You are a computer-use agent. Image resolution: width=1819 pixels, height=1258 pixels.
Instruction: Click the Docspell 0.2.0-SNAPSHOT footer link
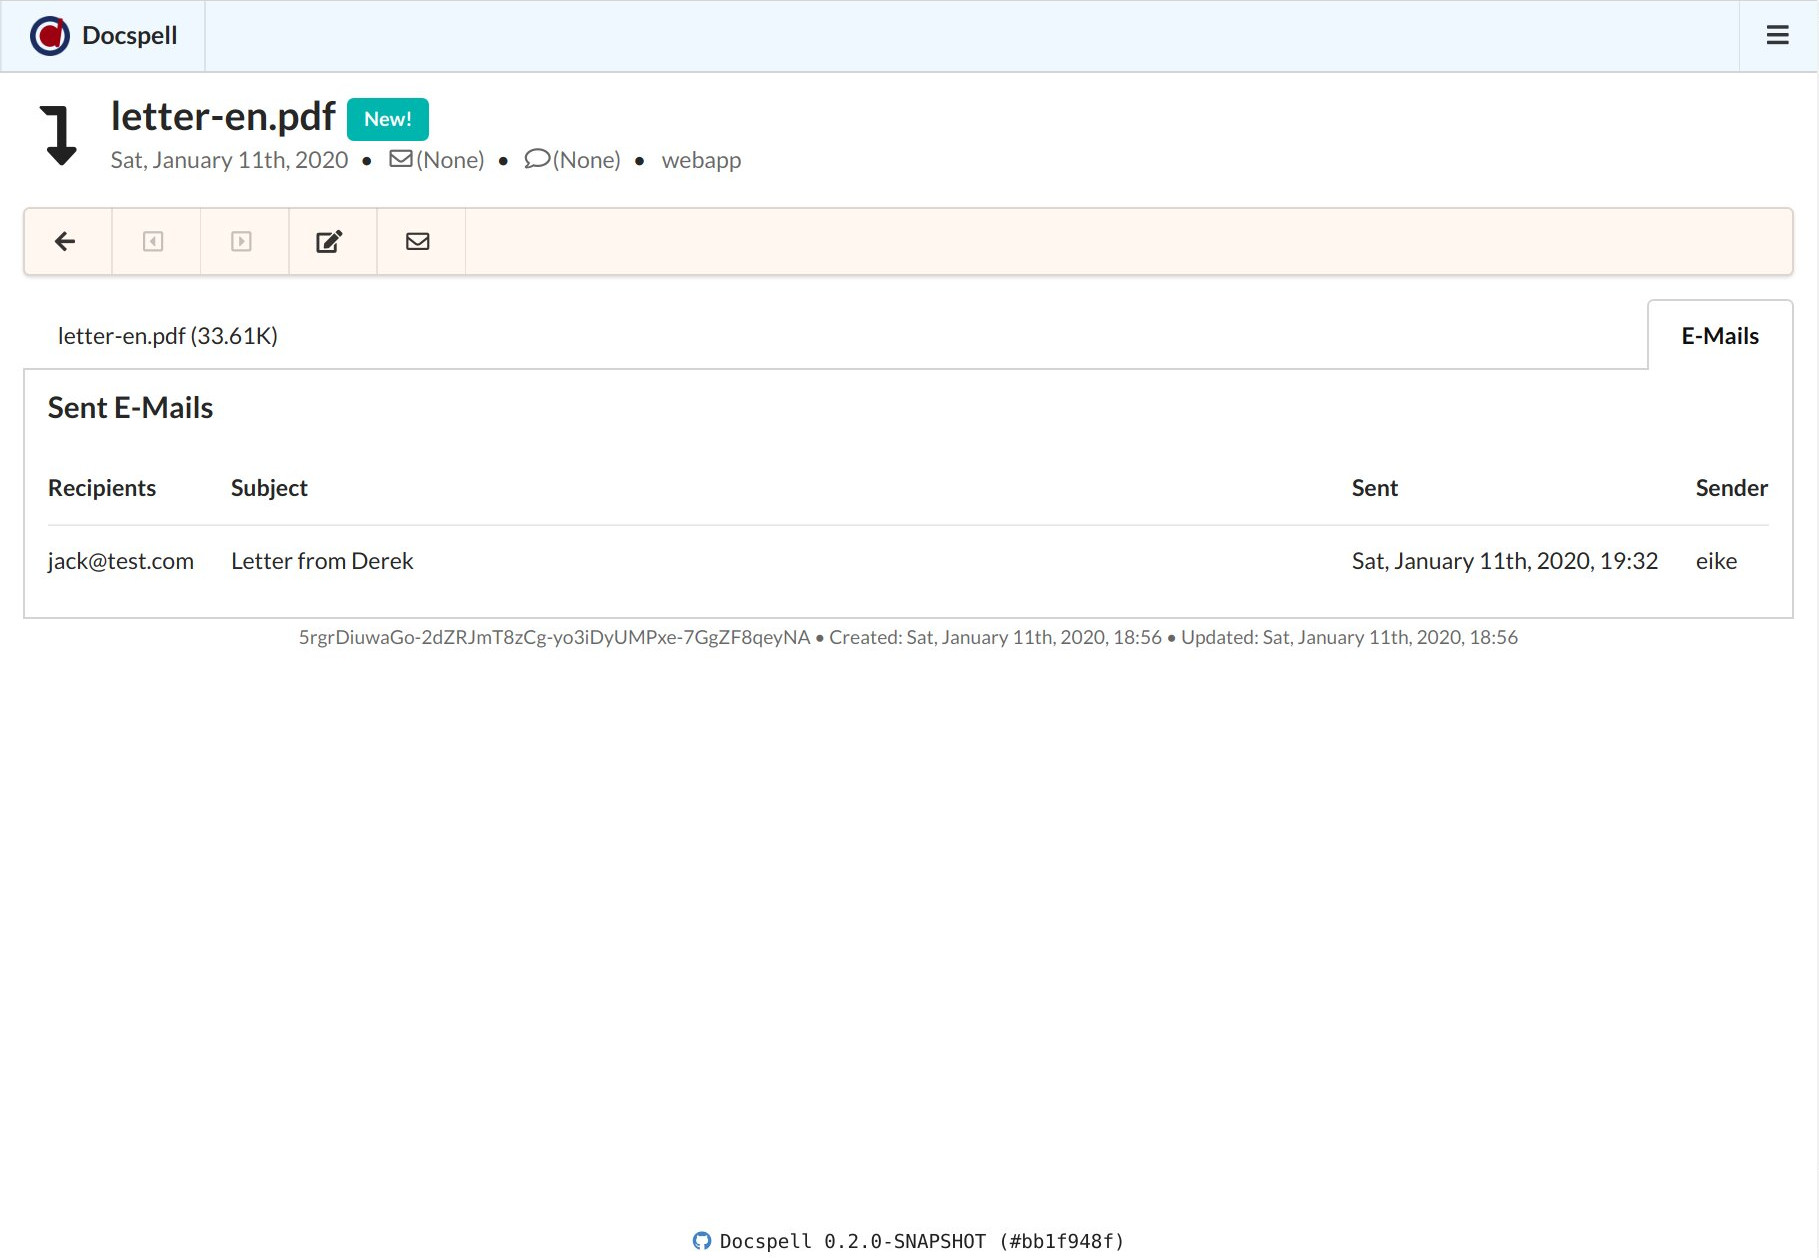click(x=920, y=1241)
